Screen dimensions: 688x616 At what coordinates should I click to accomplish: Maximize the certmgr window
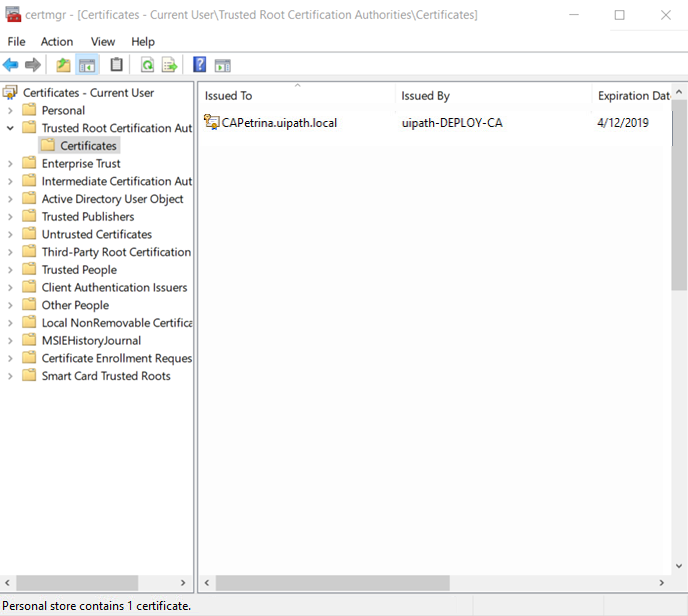(620, 15)
